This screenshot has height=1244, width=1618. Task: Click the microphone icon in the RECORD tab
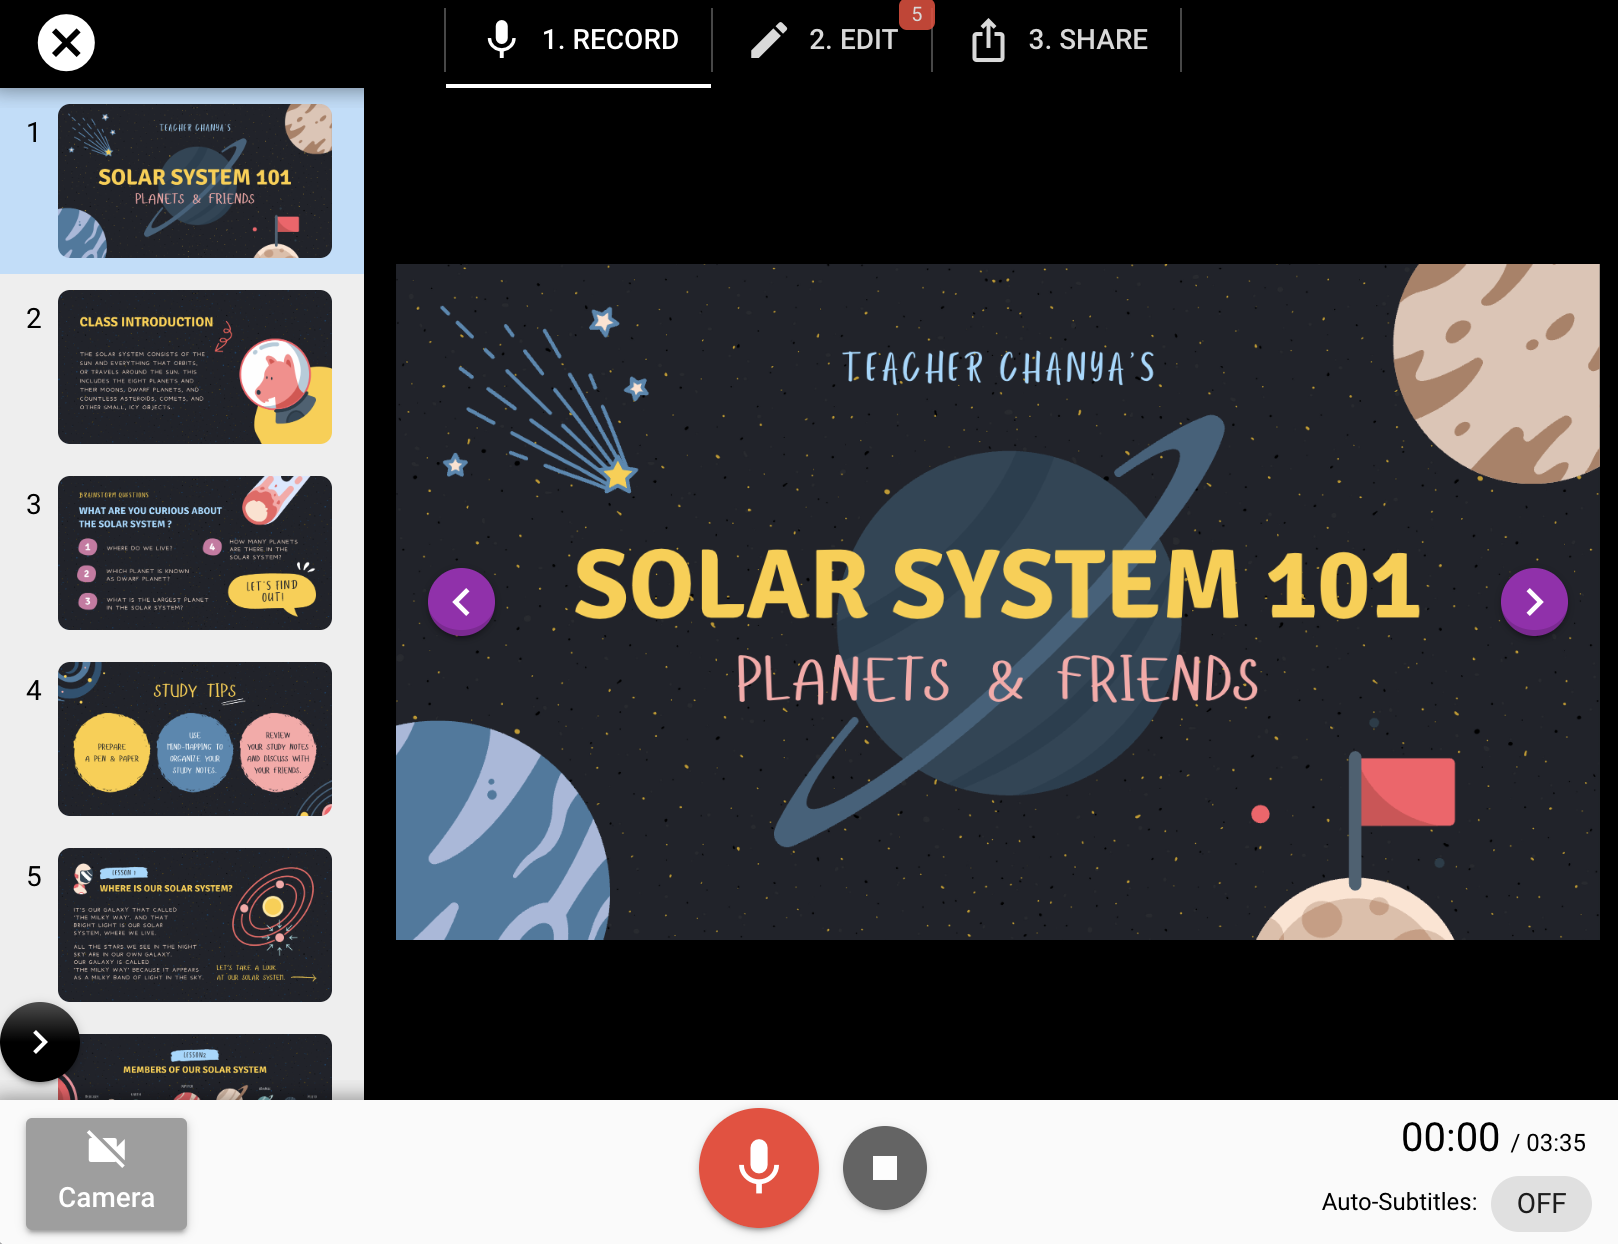point(502,40)
